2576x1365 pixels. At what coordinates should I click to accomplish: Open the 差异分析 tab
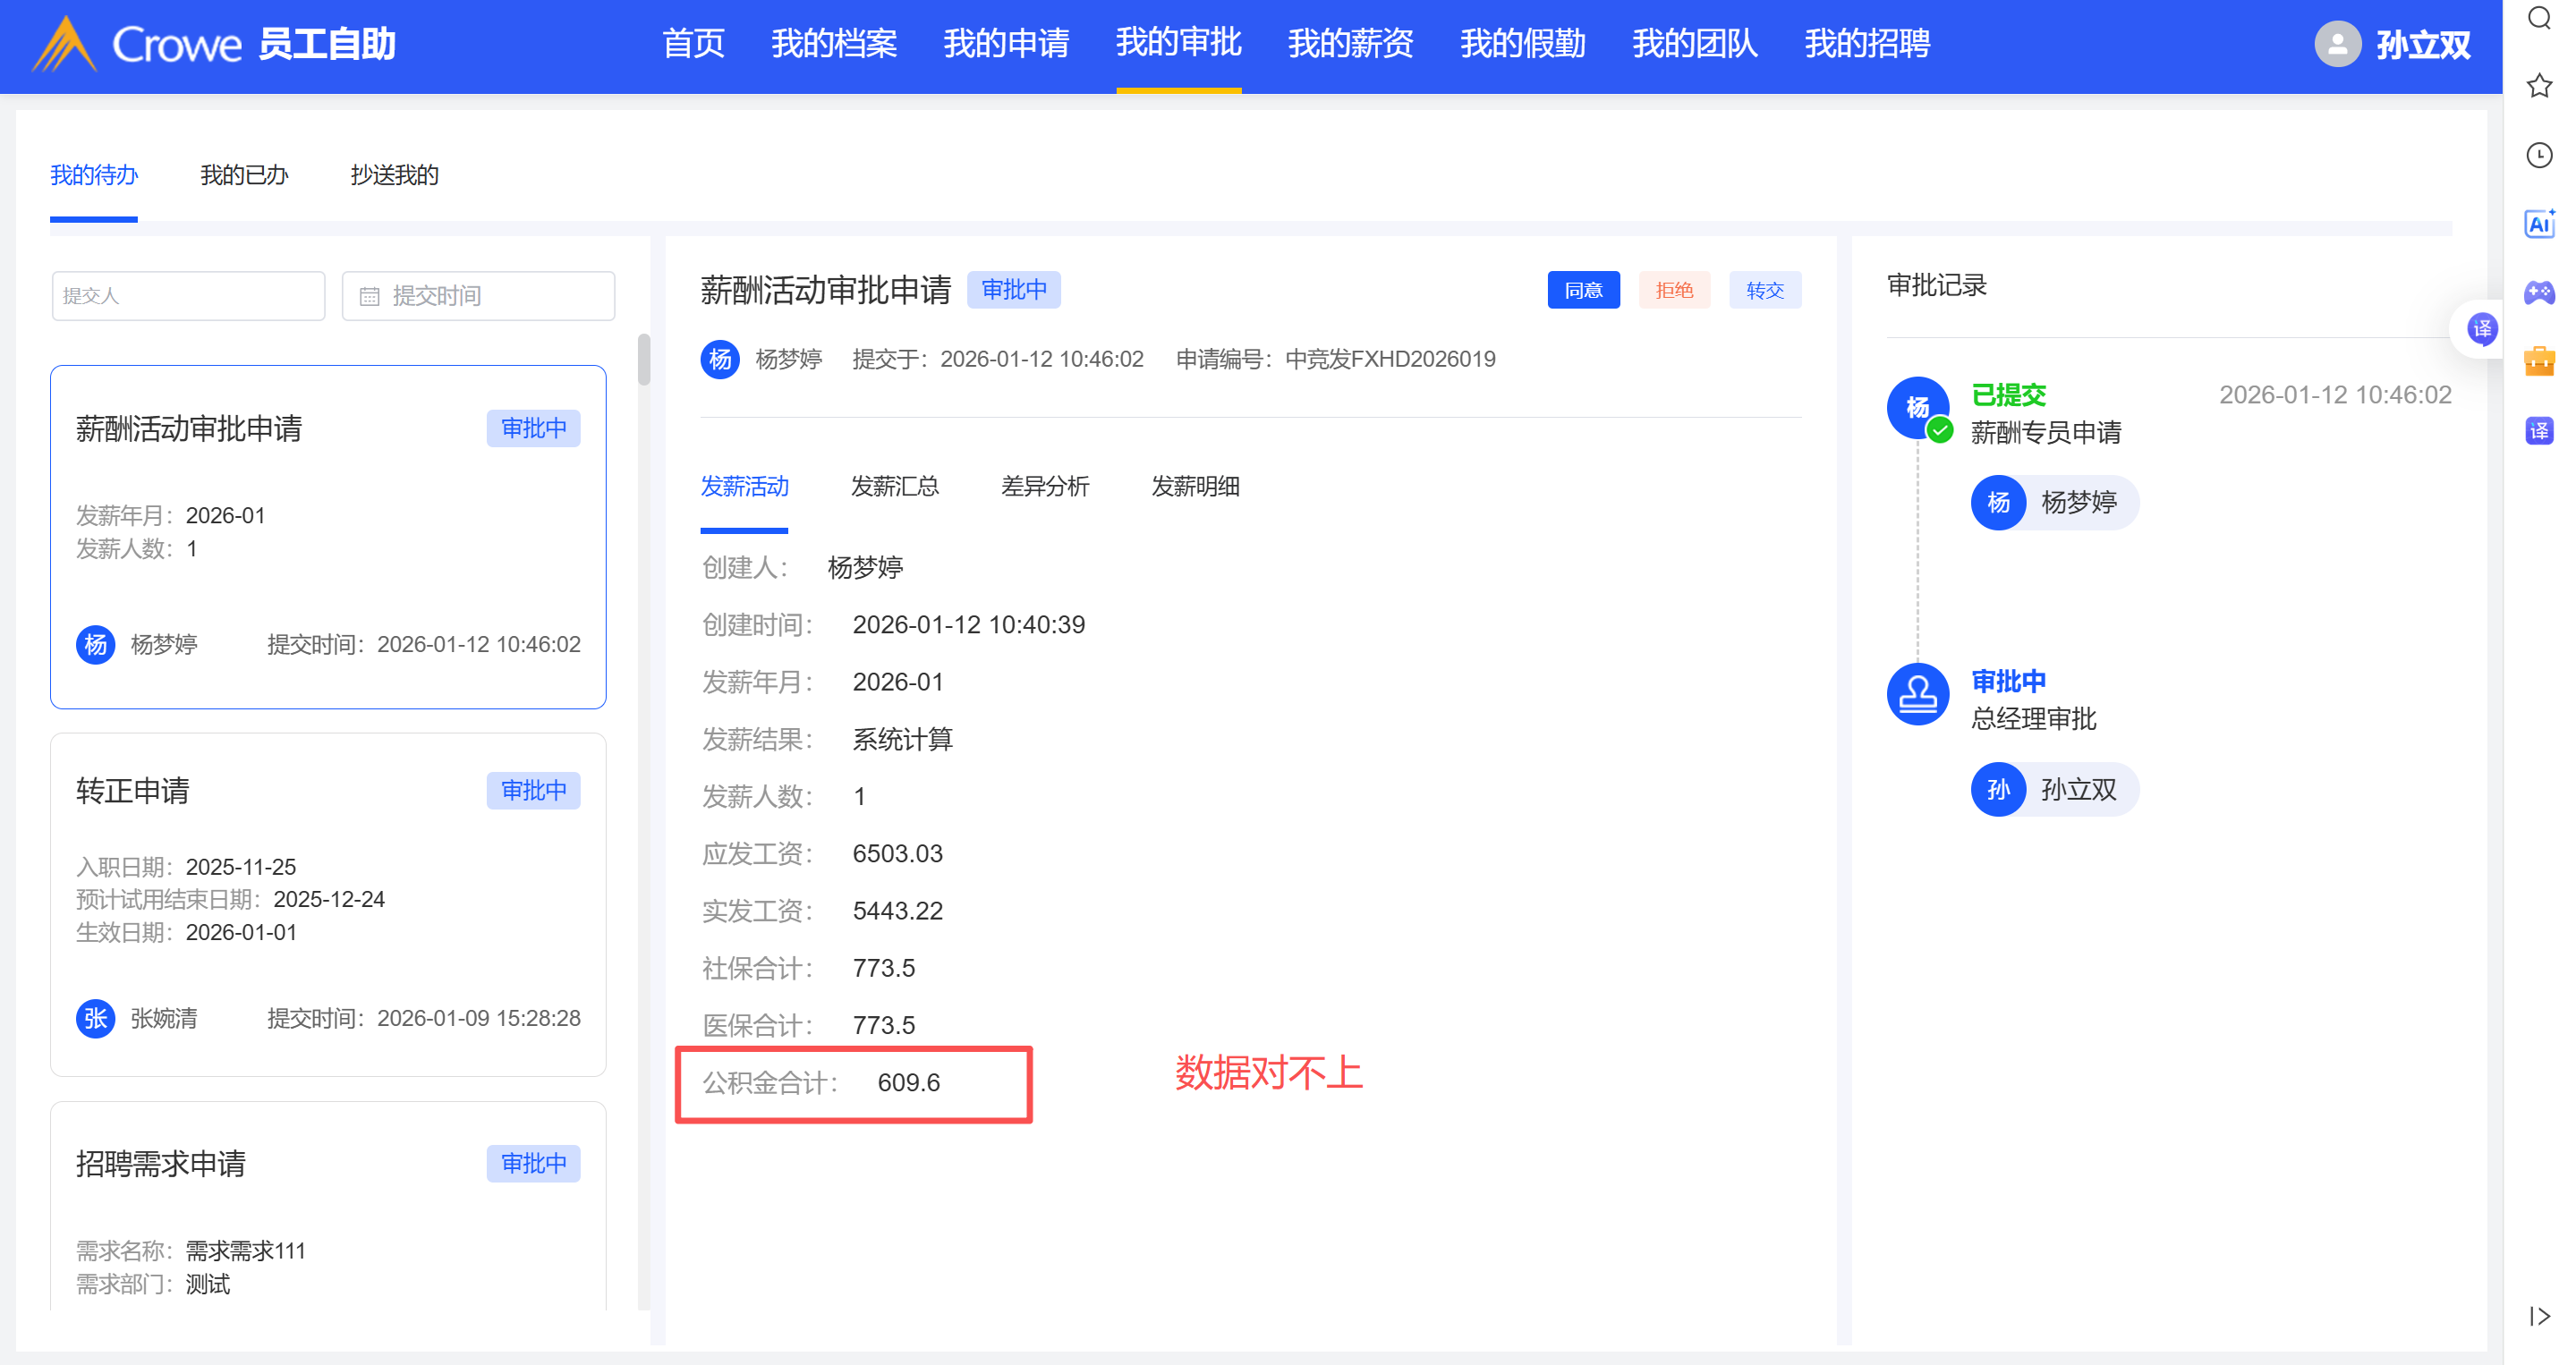pyautogui.click(x=1044, y=487)
